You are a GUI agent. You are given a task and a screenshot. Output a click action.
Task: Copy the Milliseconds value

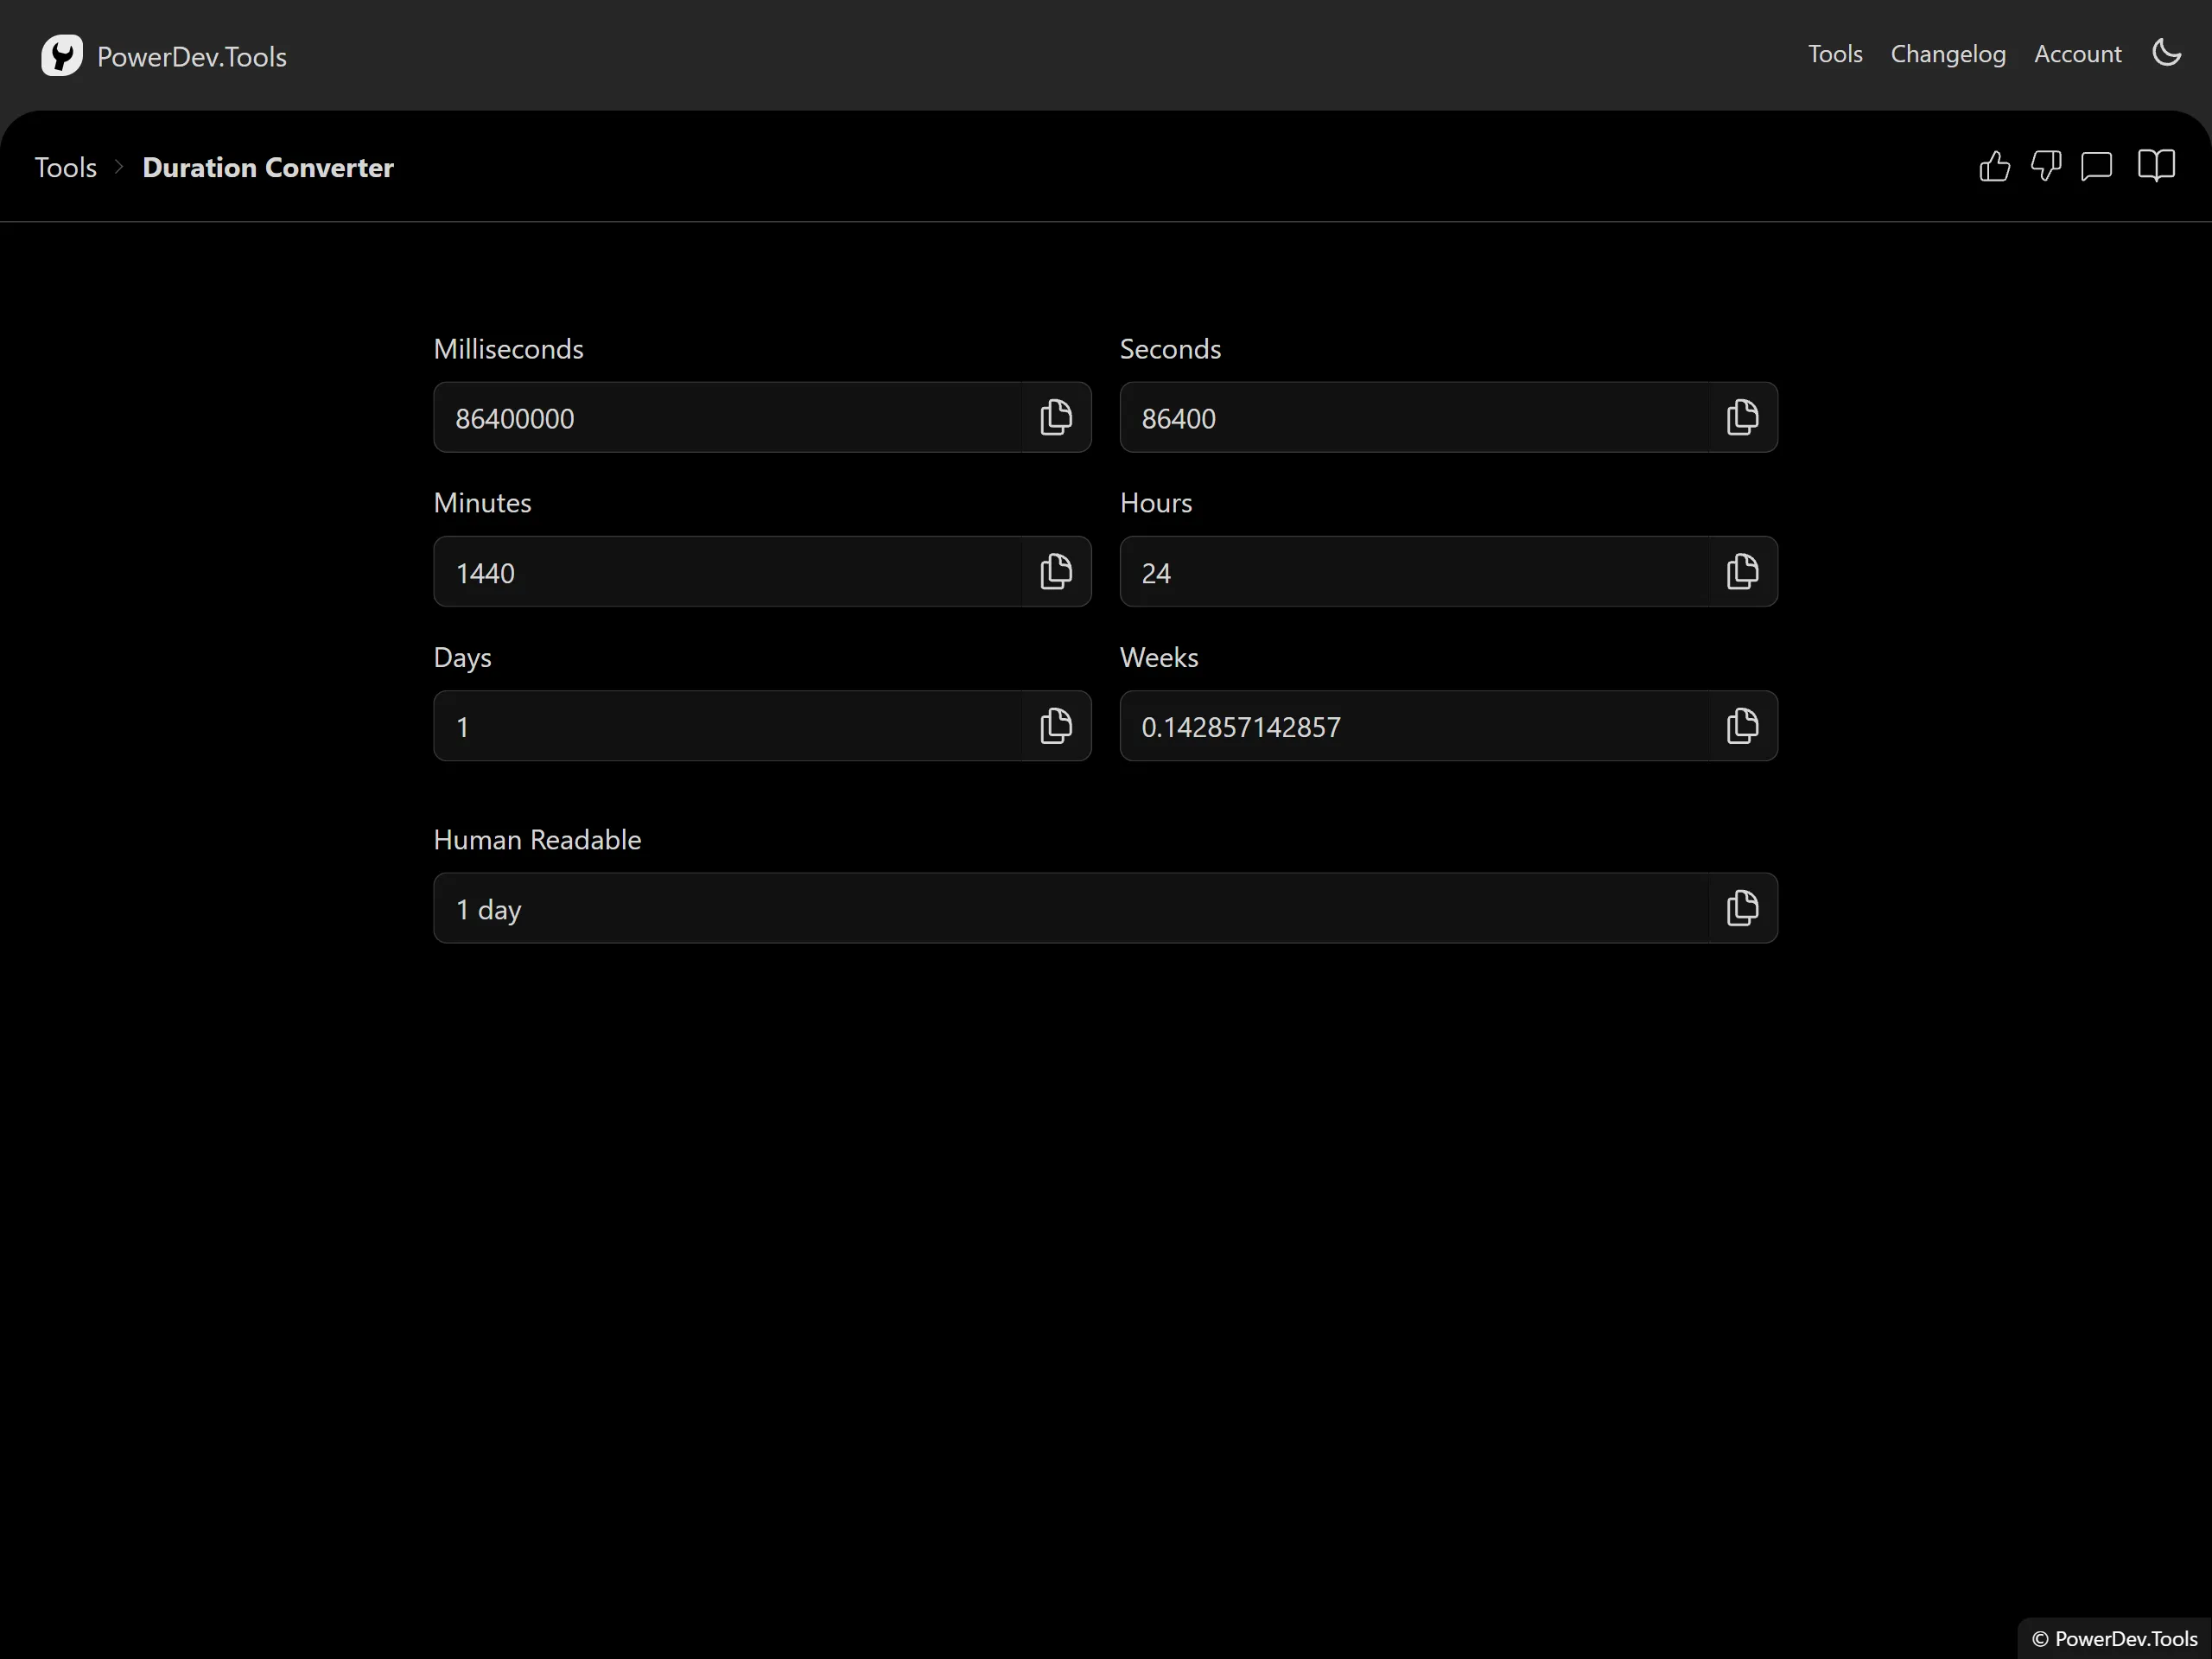(1056, 417)
